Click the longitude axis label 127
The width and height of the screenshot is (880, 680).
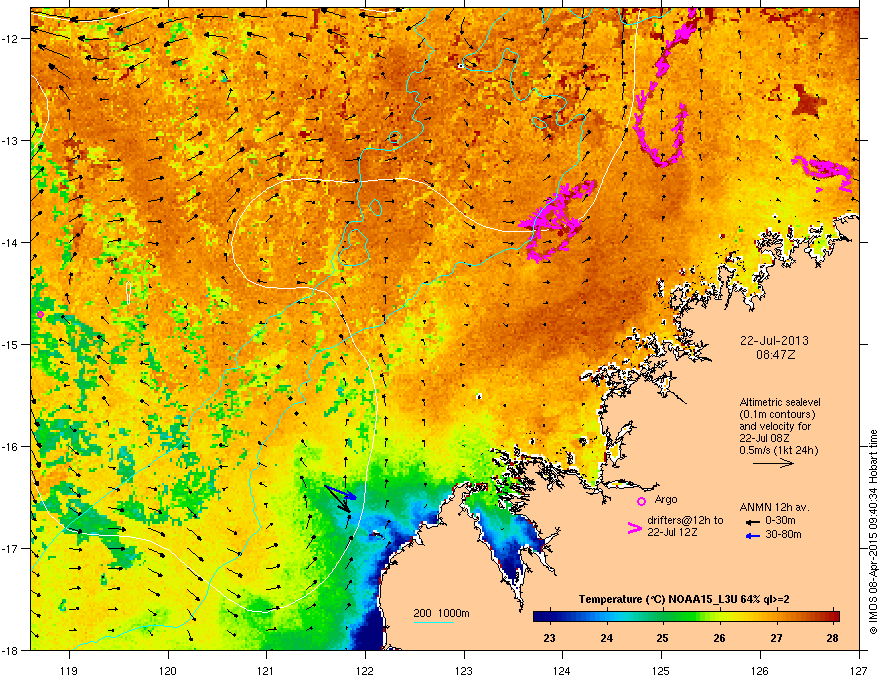pos(859,670)
